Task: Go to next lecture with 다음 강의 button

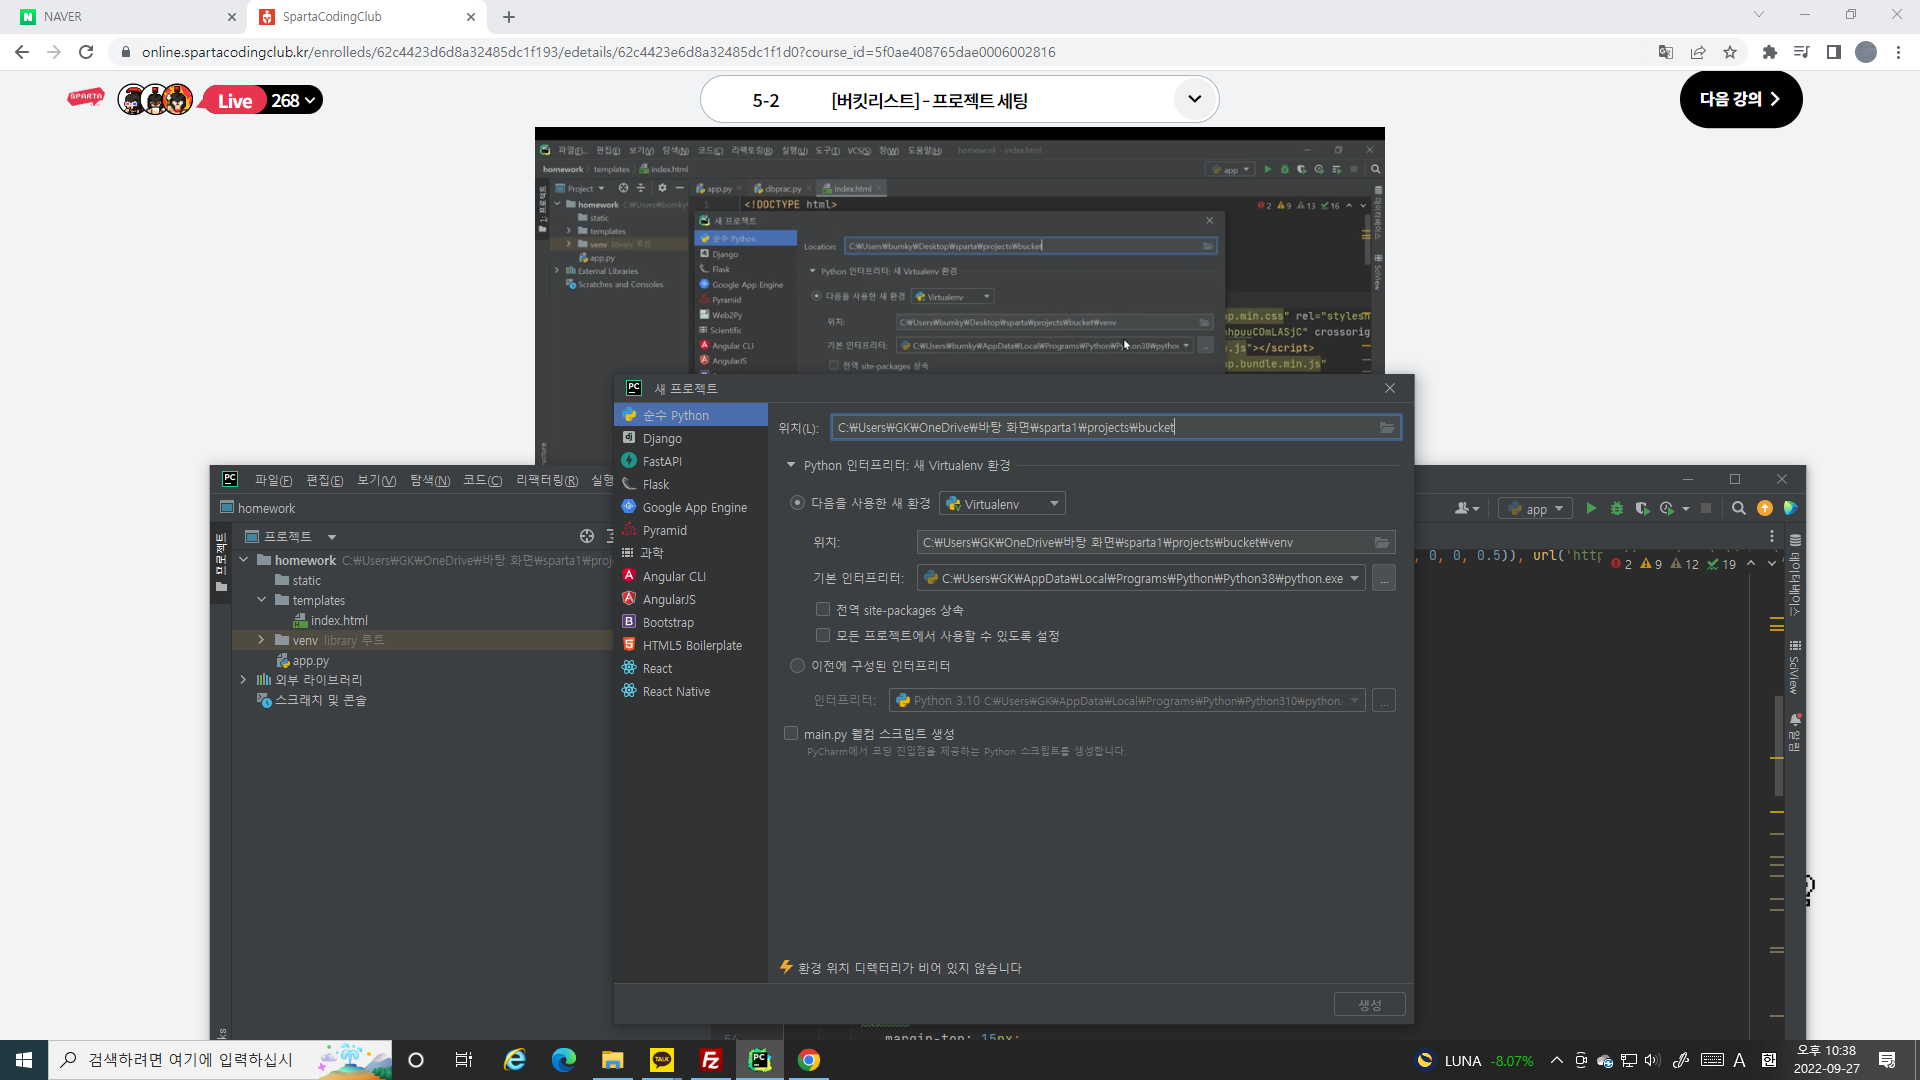Action: (1741, 99)
